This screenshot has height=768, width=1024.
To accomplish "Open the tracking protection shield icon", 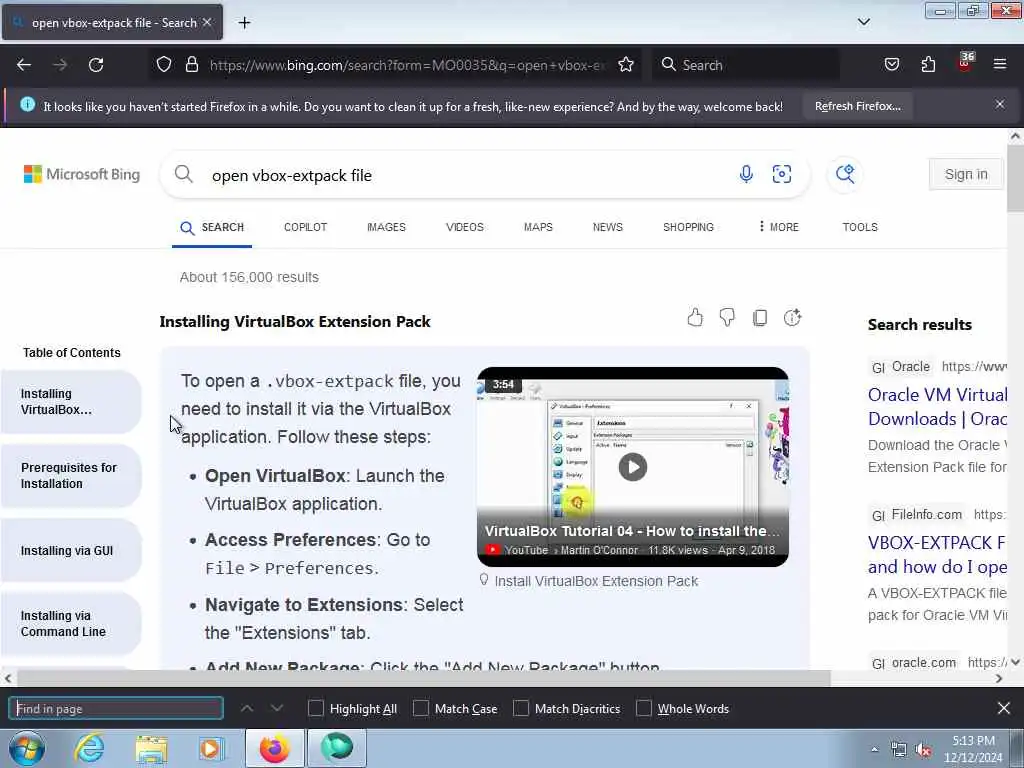I will pyautogui.click(x=164, y=64).
